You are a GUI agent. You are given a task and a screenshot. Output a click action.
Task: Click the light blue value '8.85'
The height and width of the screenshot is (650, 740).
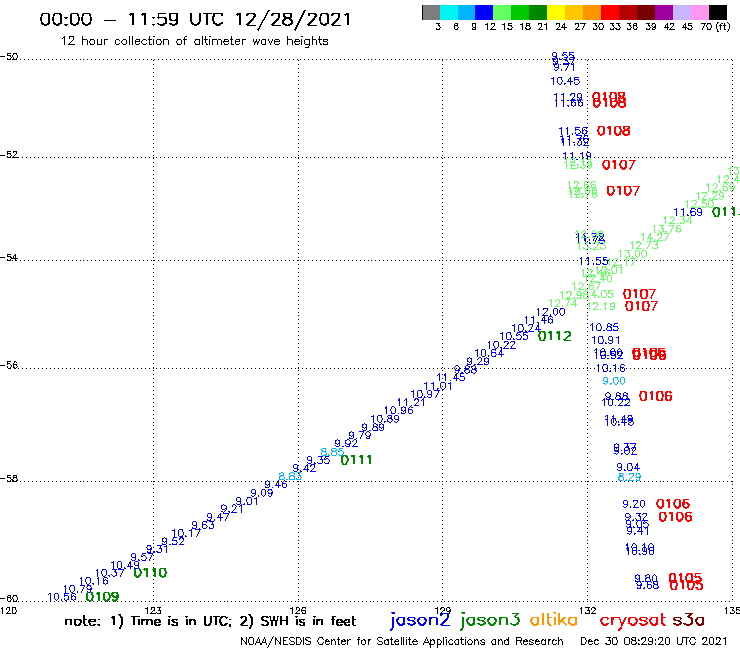pos(332,452)
